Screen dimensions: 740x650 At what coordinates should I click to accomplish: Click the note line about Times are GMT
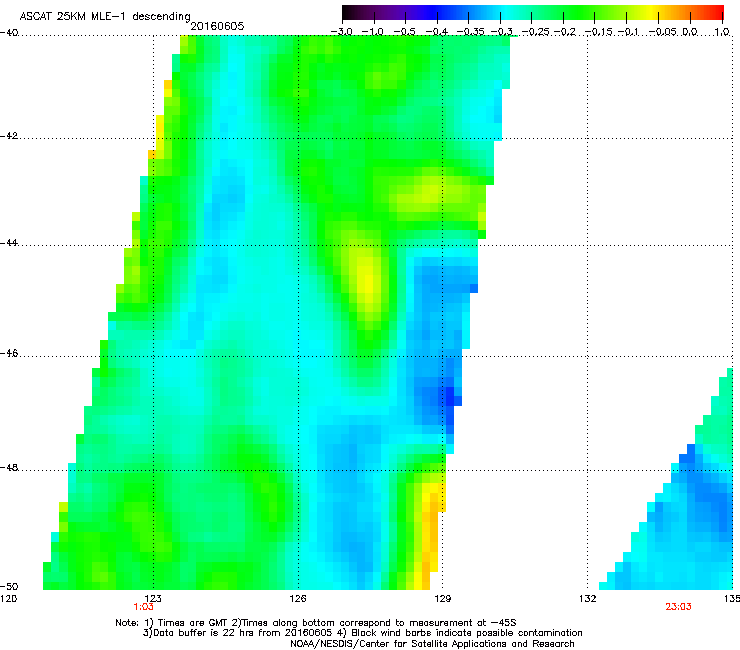tap(316, 623)
